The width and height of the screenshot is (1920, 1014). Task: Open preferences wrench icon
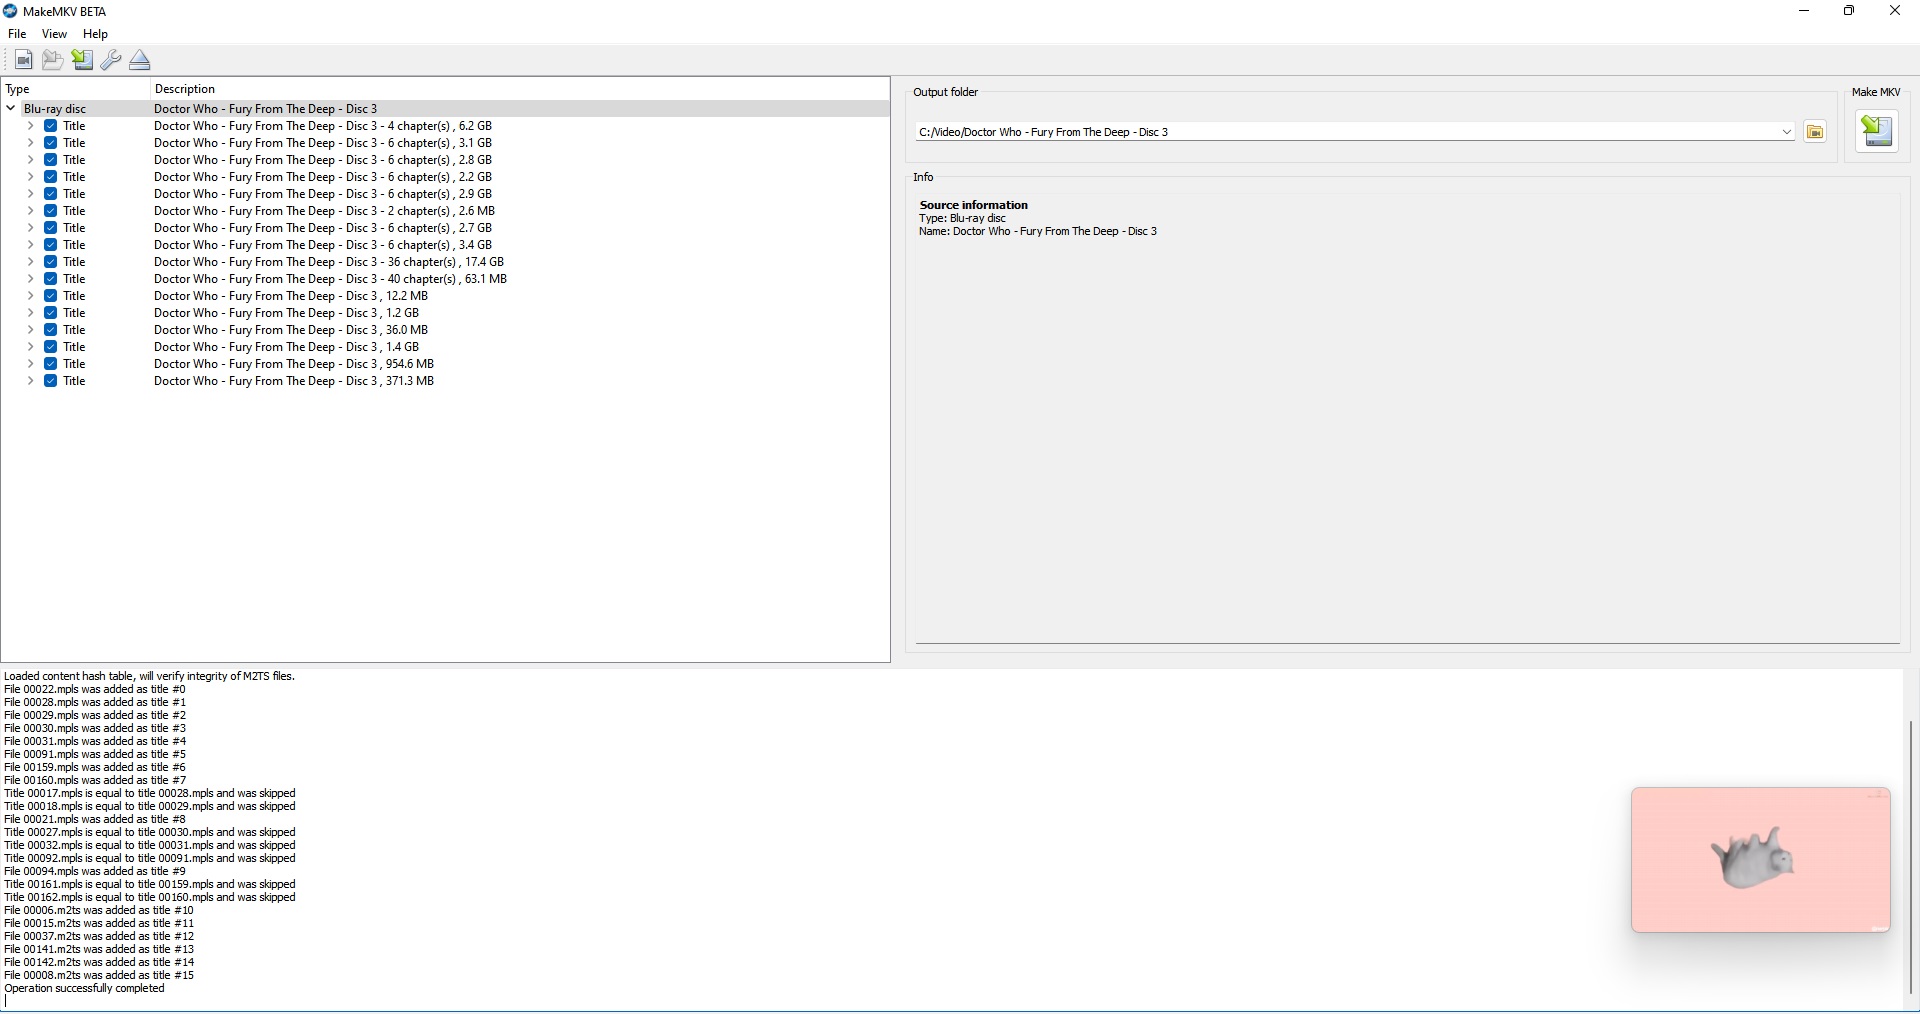pos(111,60)
